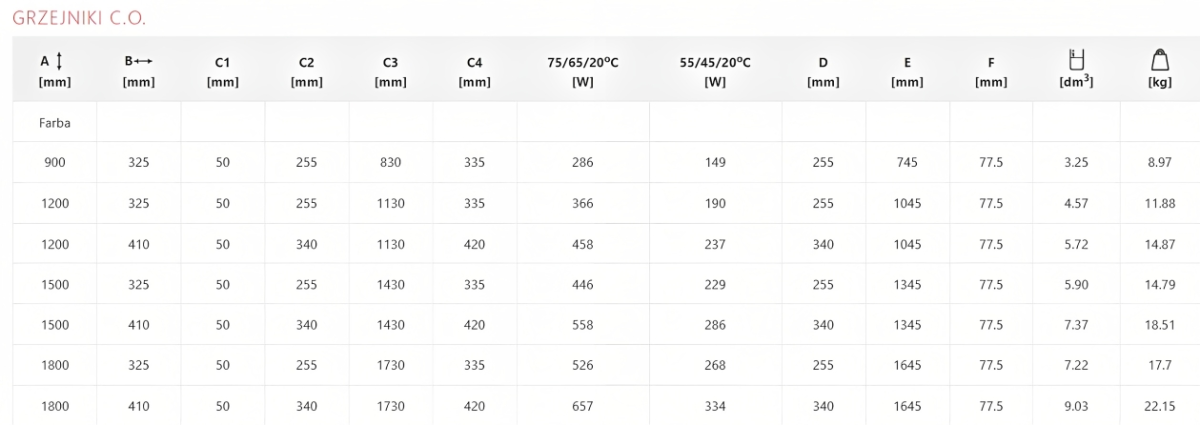The width and height of the screenshot is (1200, 425).
Task: Select the 22.15 kg weight cell
Action: tap(1159, 406)
